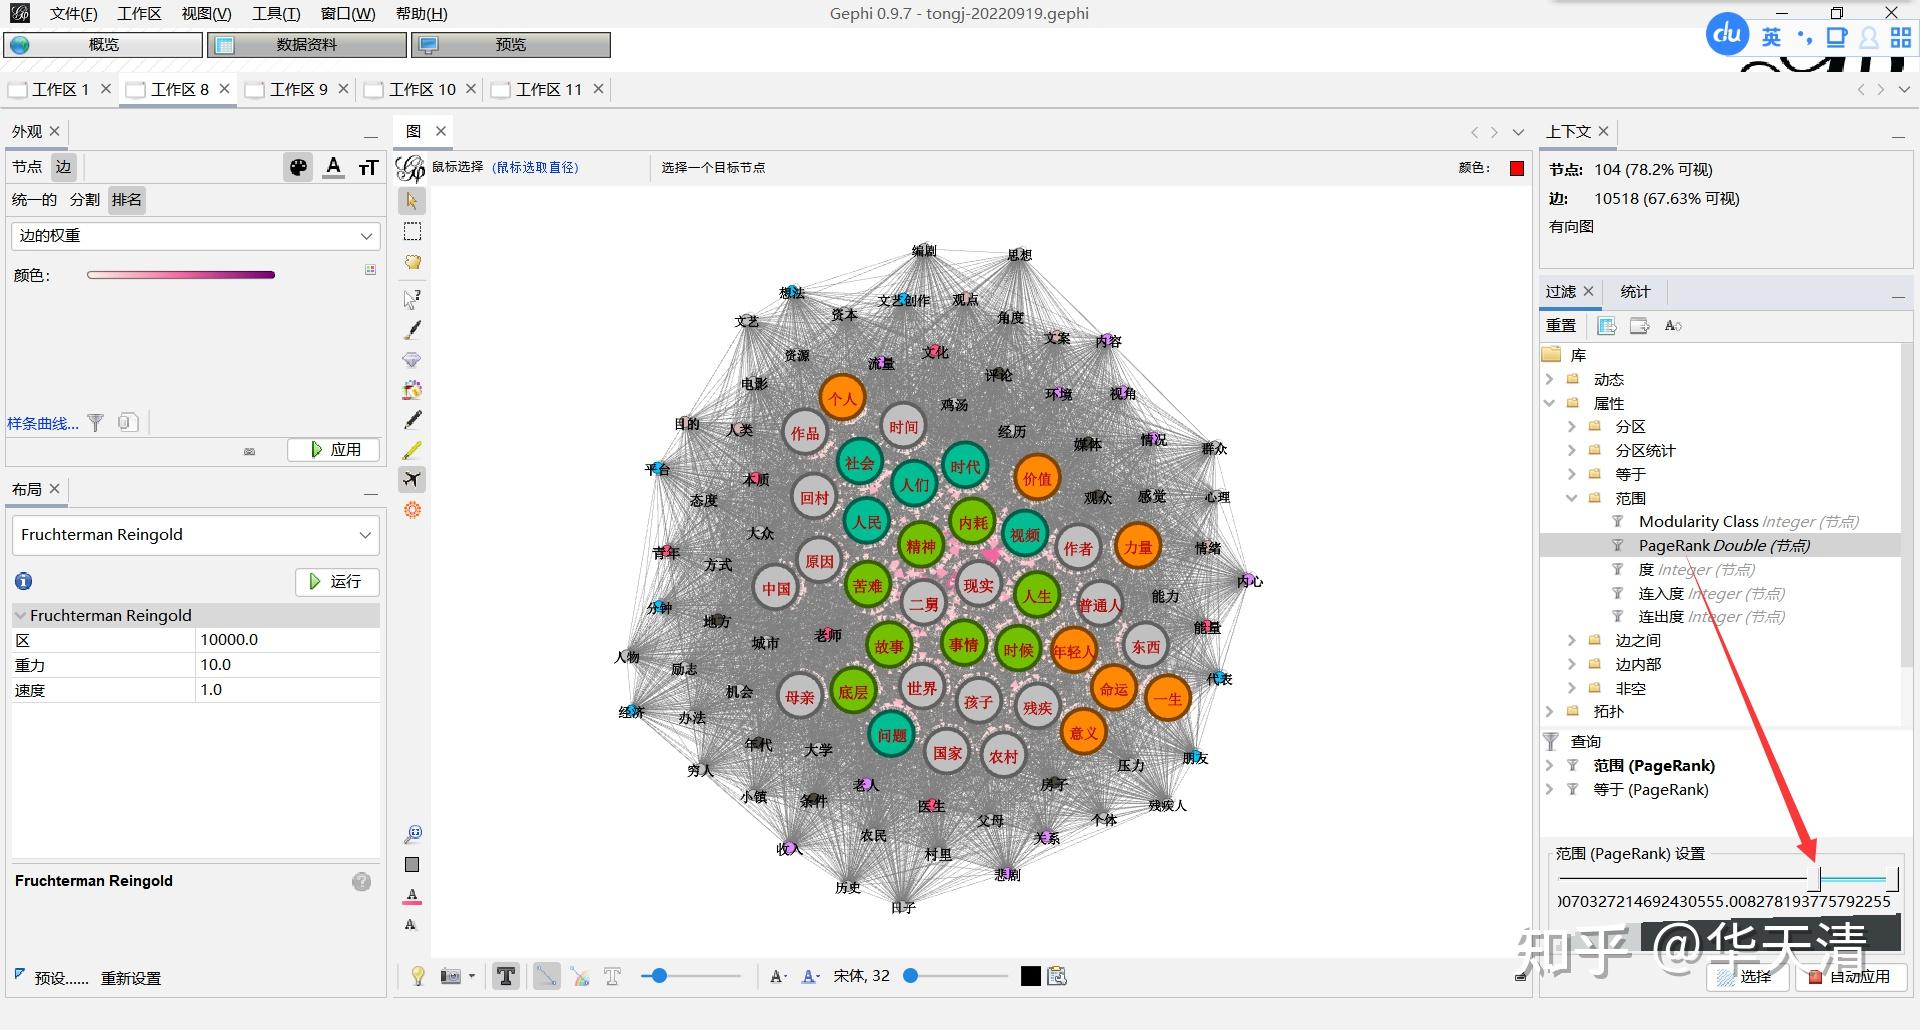Switch appearance target to 边

click(64, 167)
